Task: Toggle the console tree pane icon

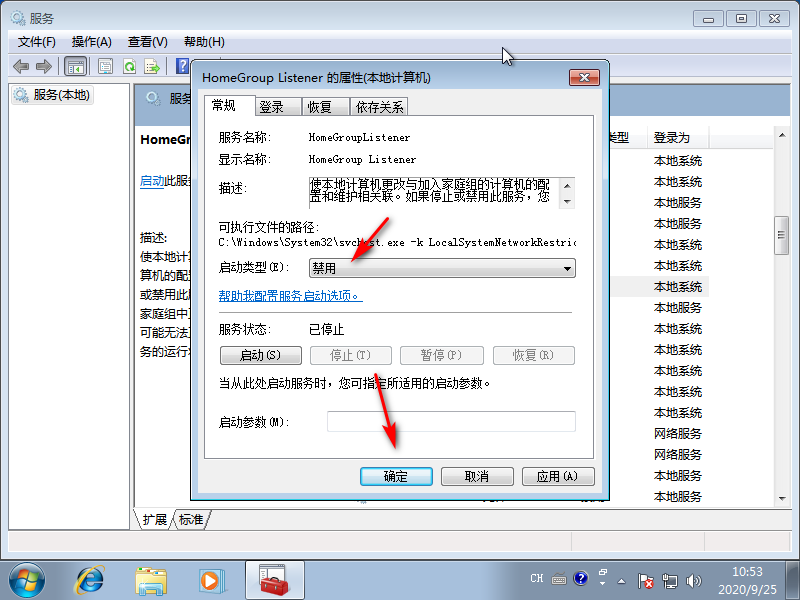Action: 75,66
